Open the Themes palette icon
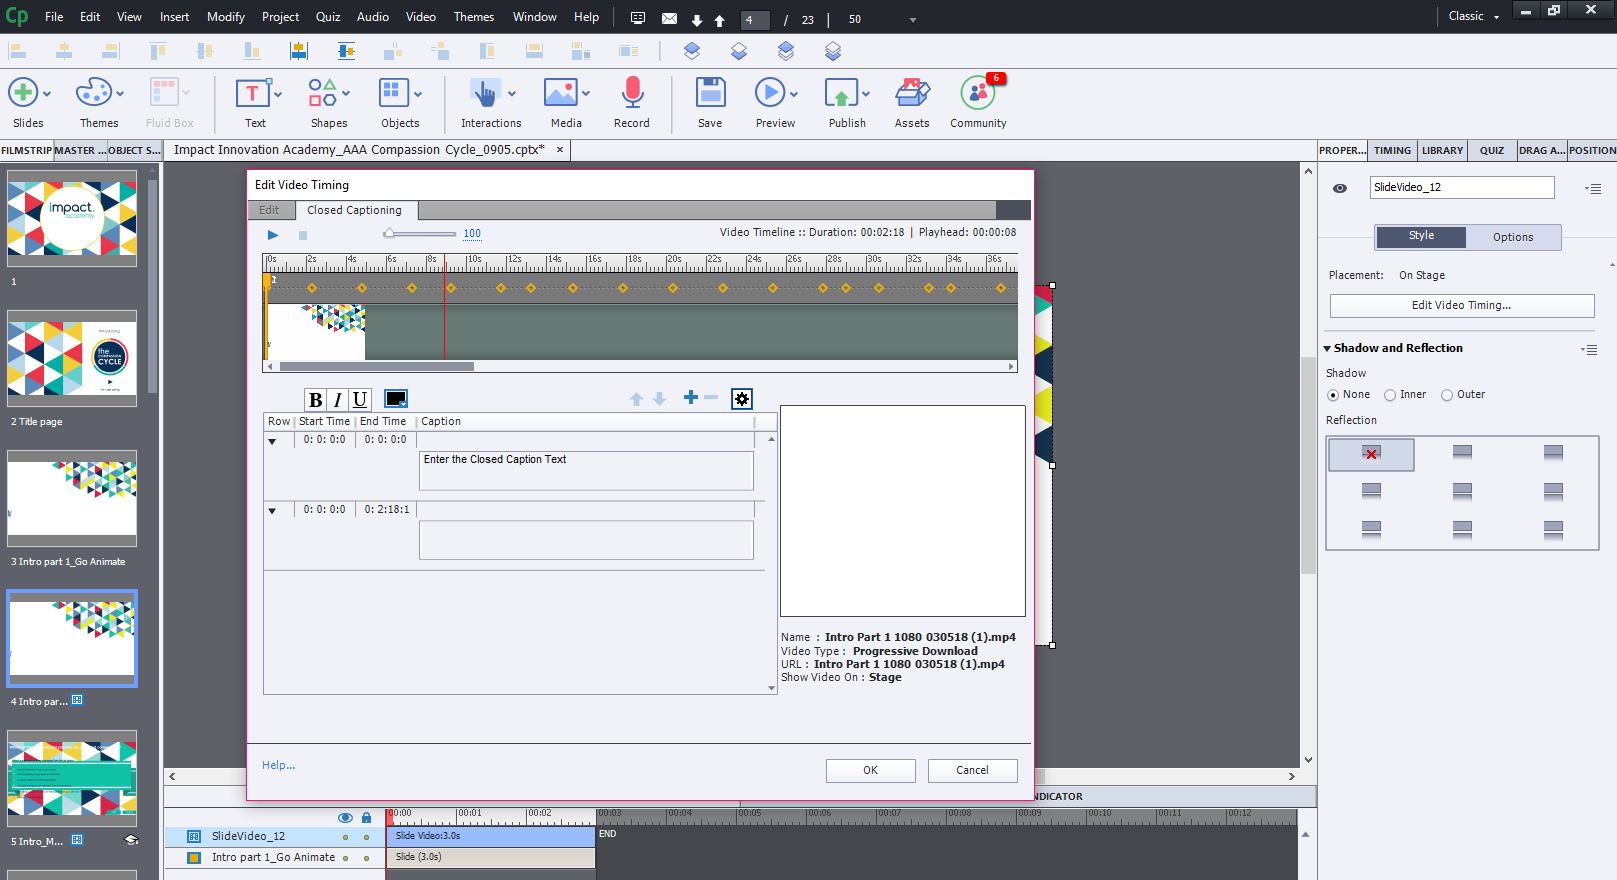 pos(93,93)
